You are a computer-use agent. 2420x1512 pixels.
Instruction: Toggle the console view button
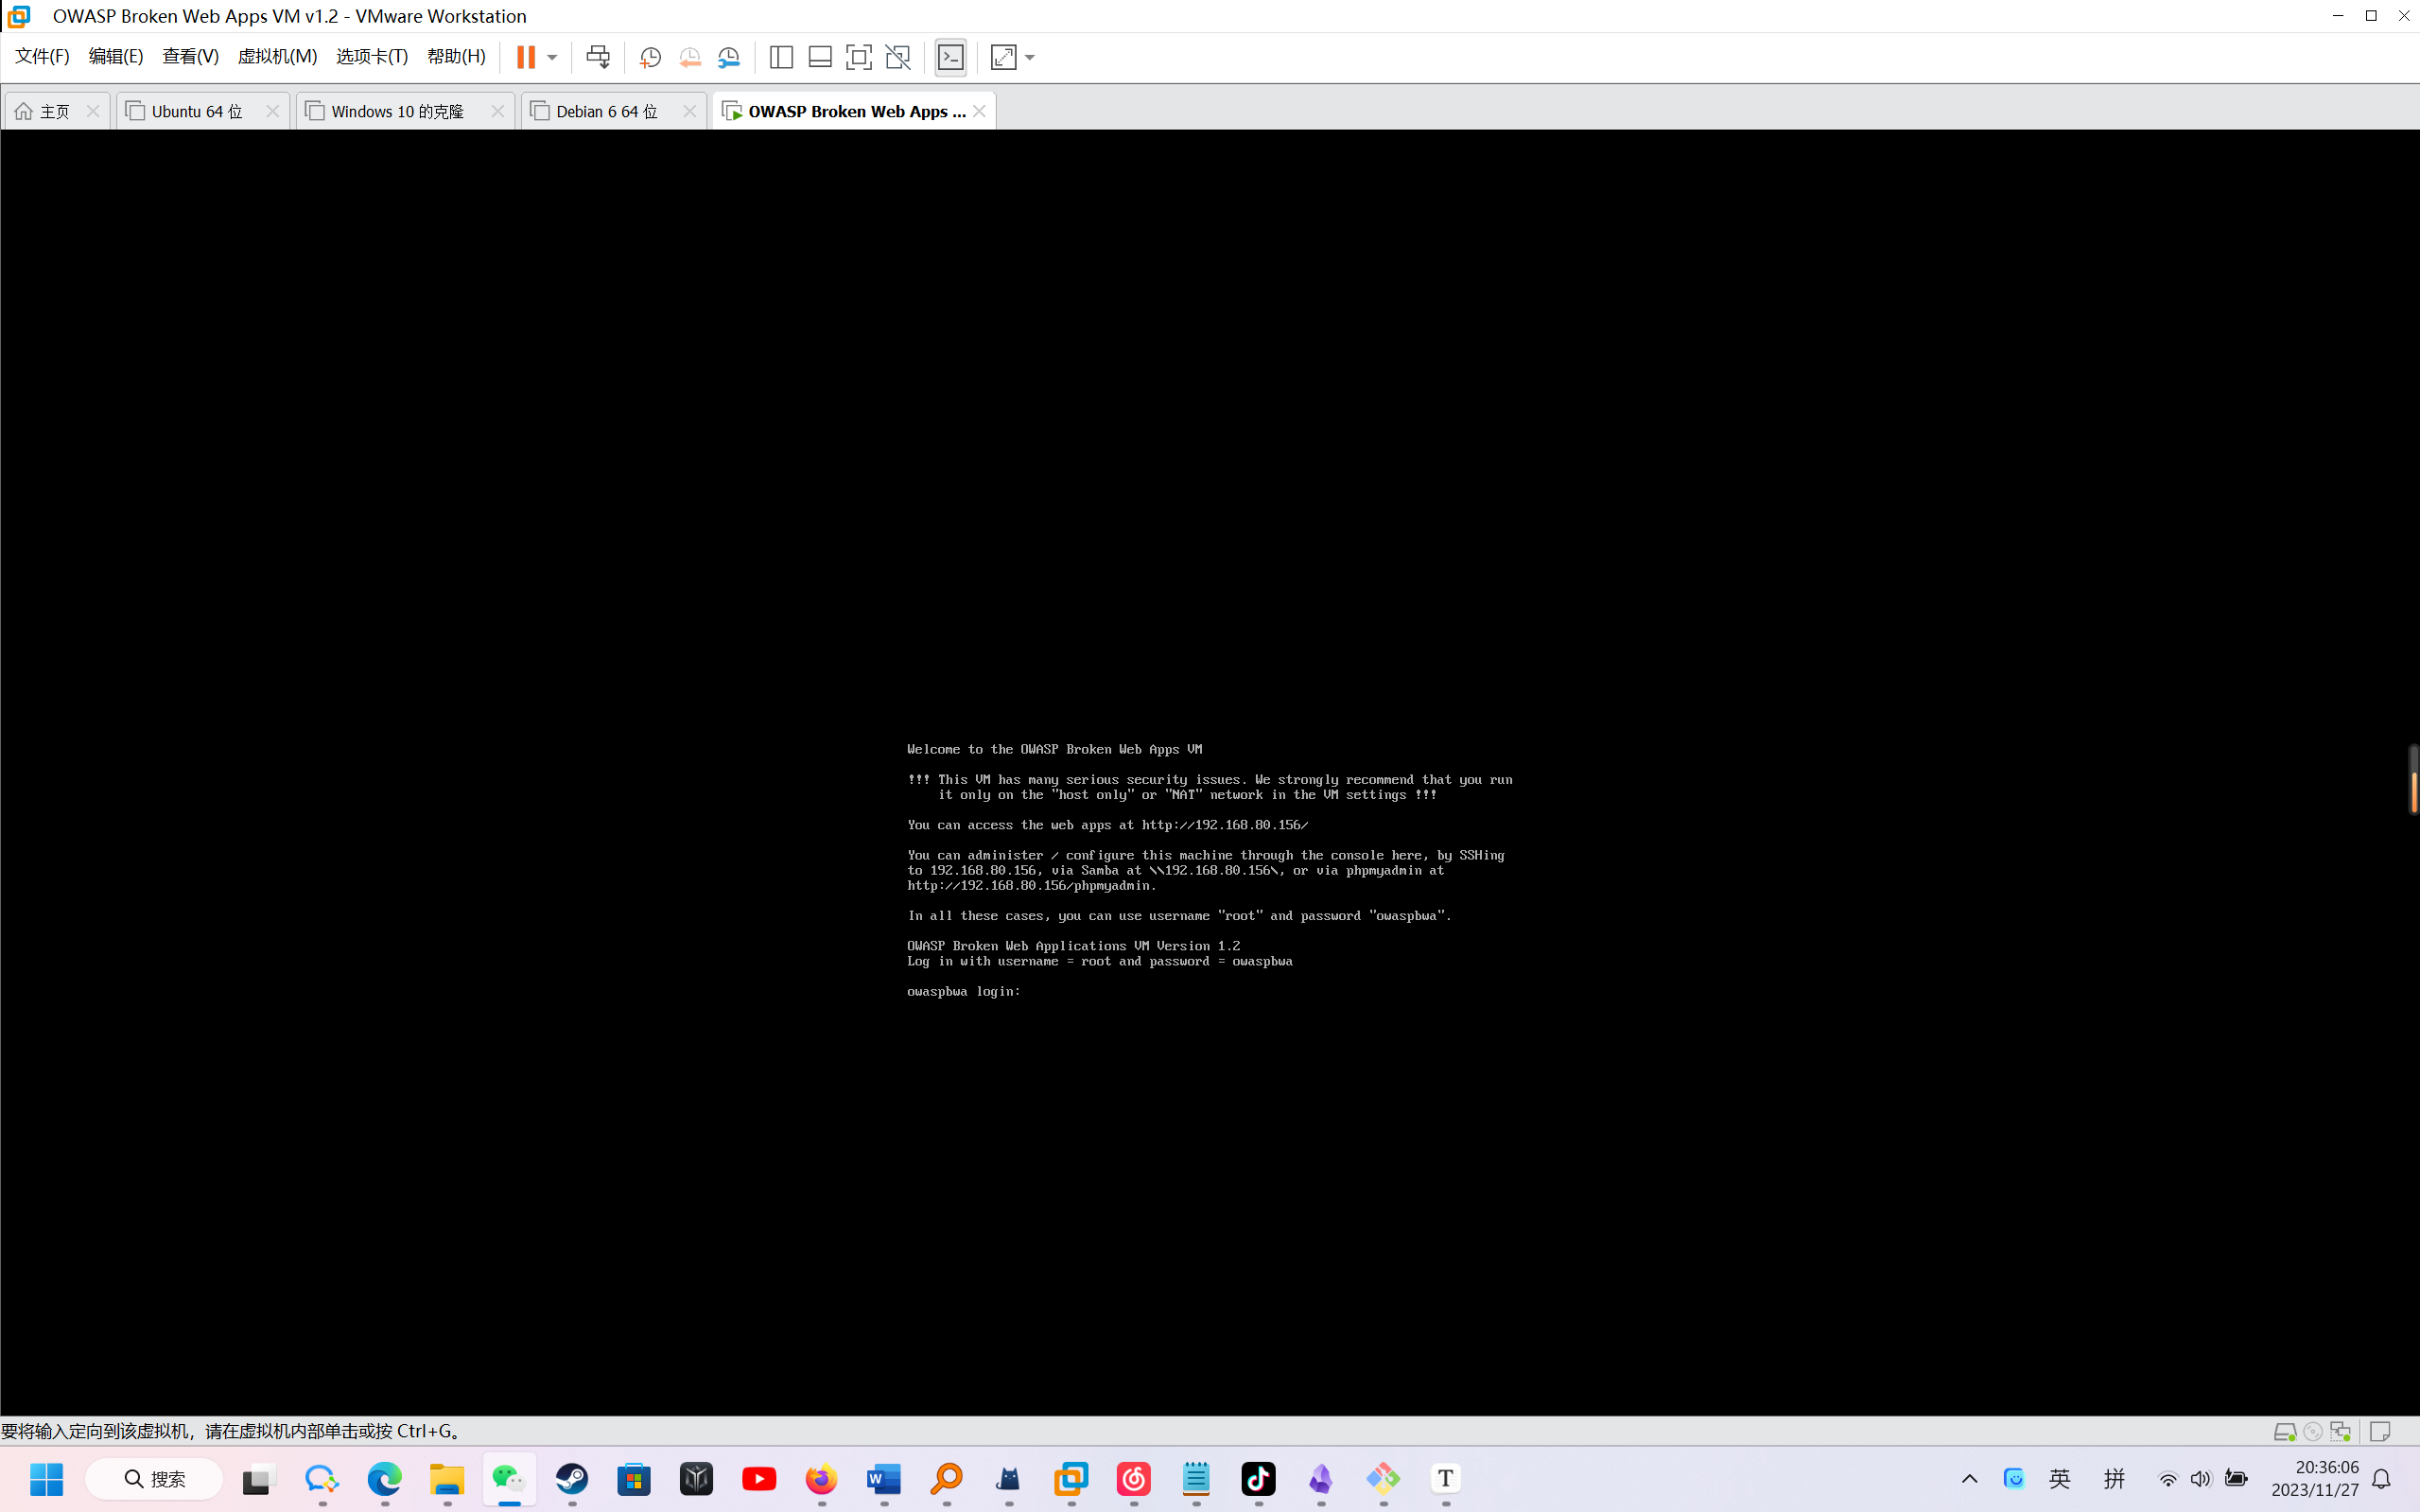(950, 57)
